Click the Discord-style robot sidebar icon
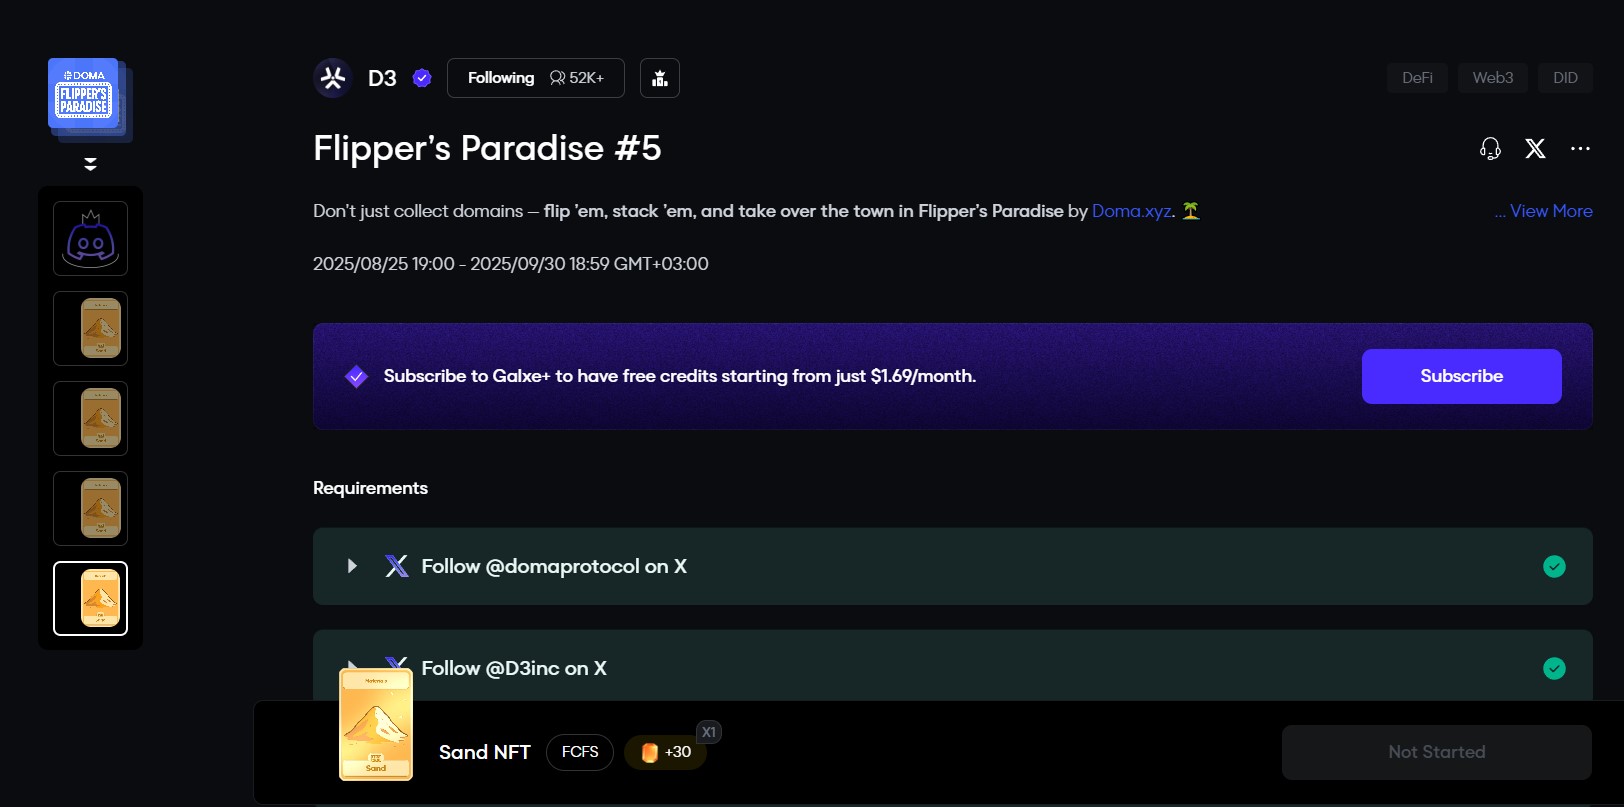This screenshot has width=1624, height=807. coord(90,239)
